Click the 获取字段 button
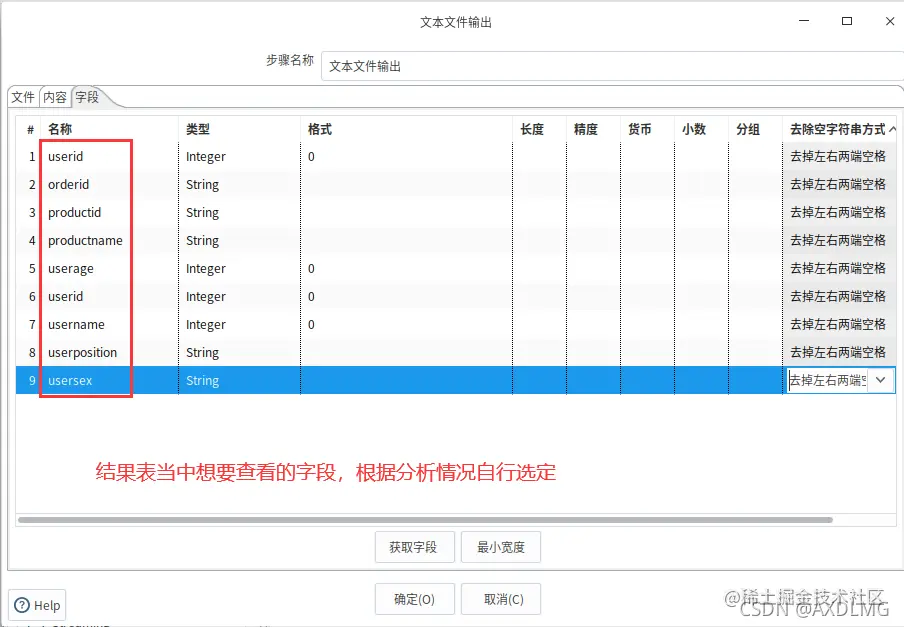Image resolution: width=904 pixels, height=627 pixels. coord(414,547)
